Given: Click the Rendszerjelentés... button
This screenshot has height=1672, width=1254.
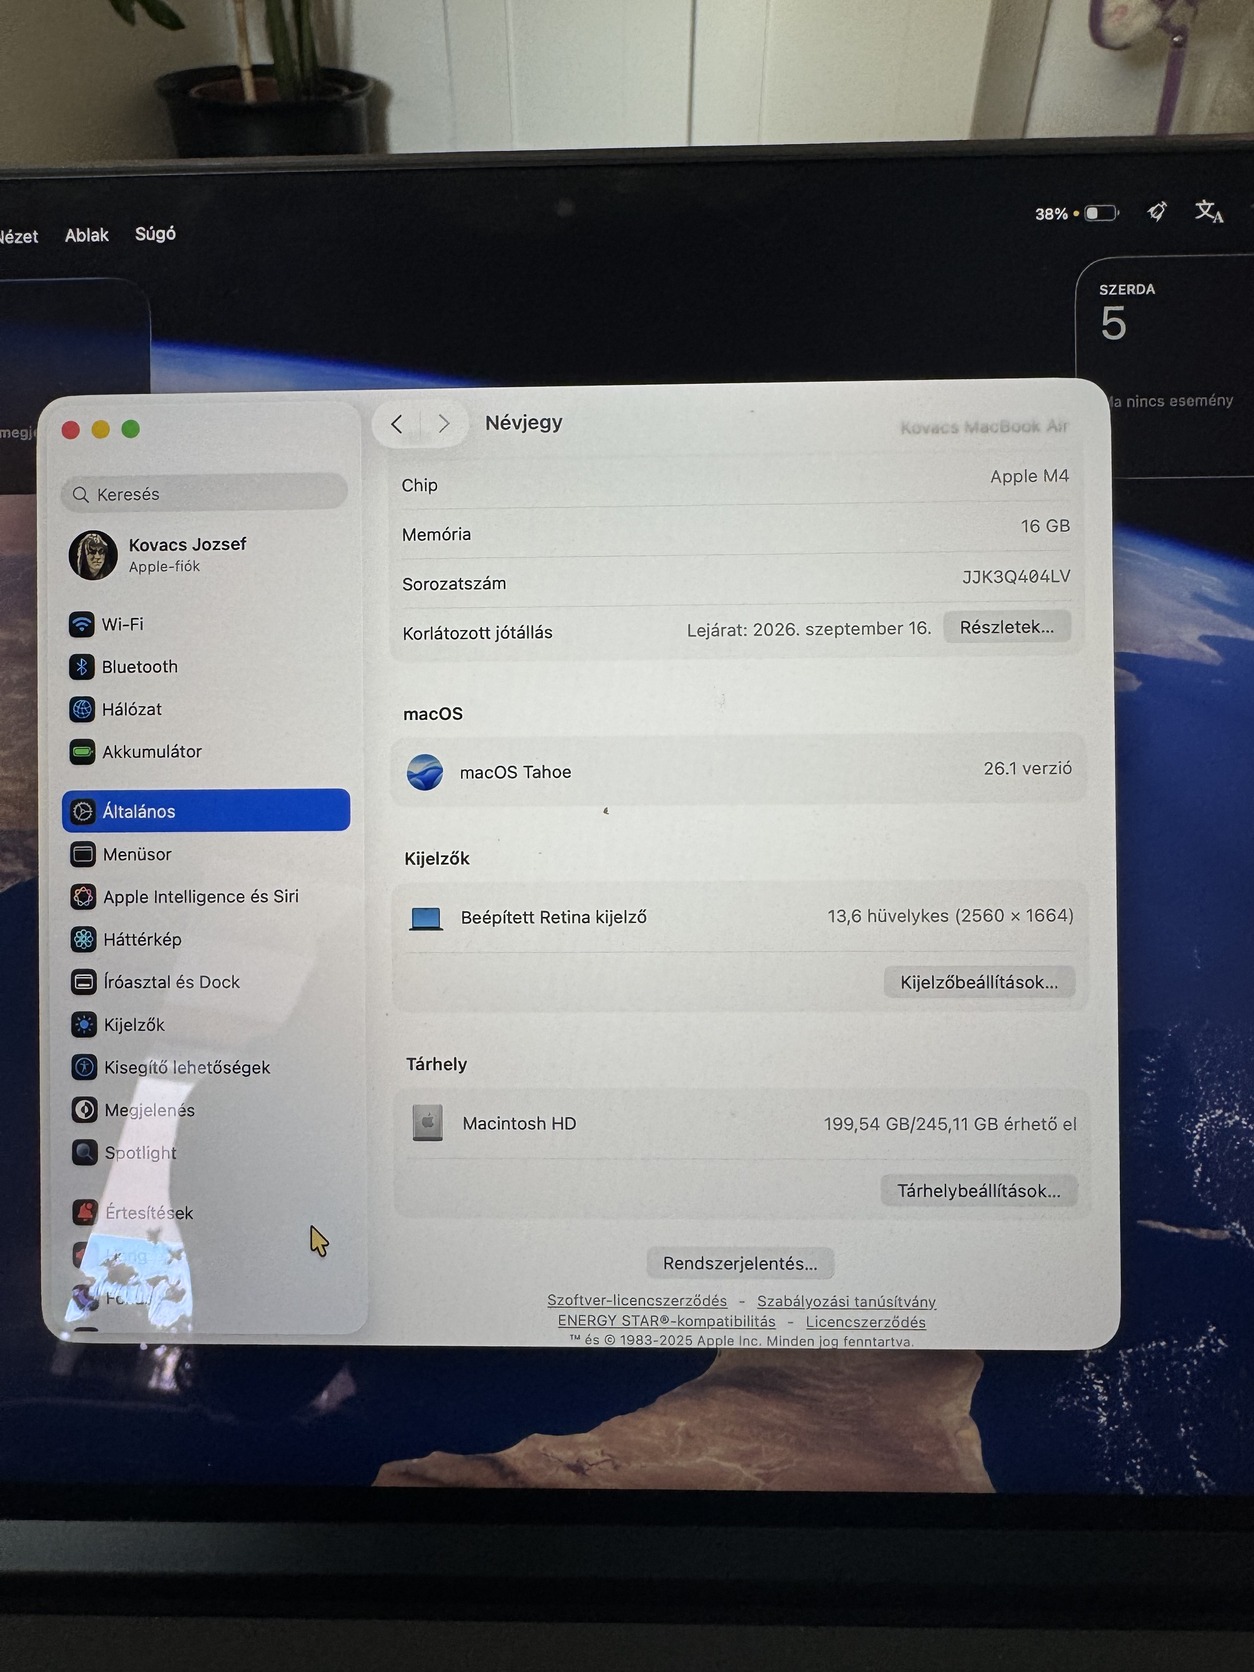Looking at the screenshot, I should point(740,1263).
